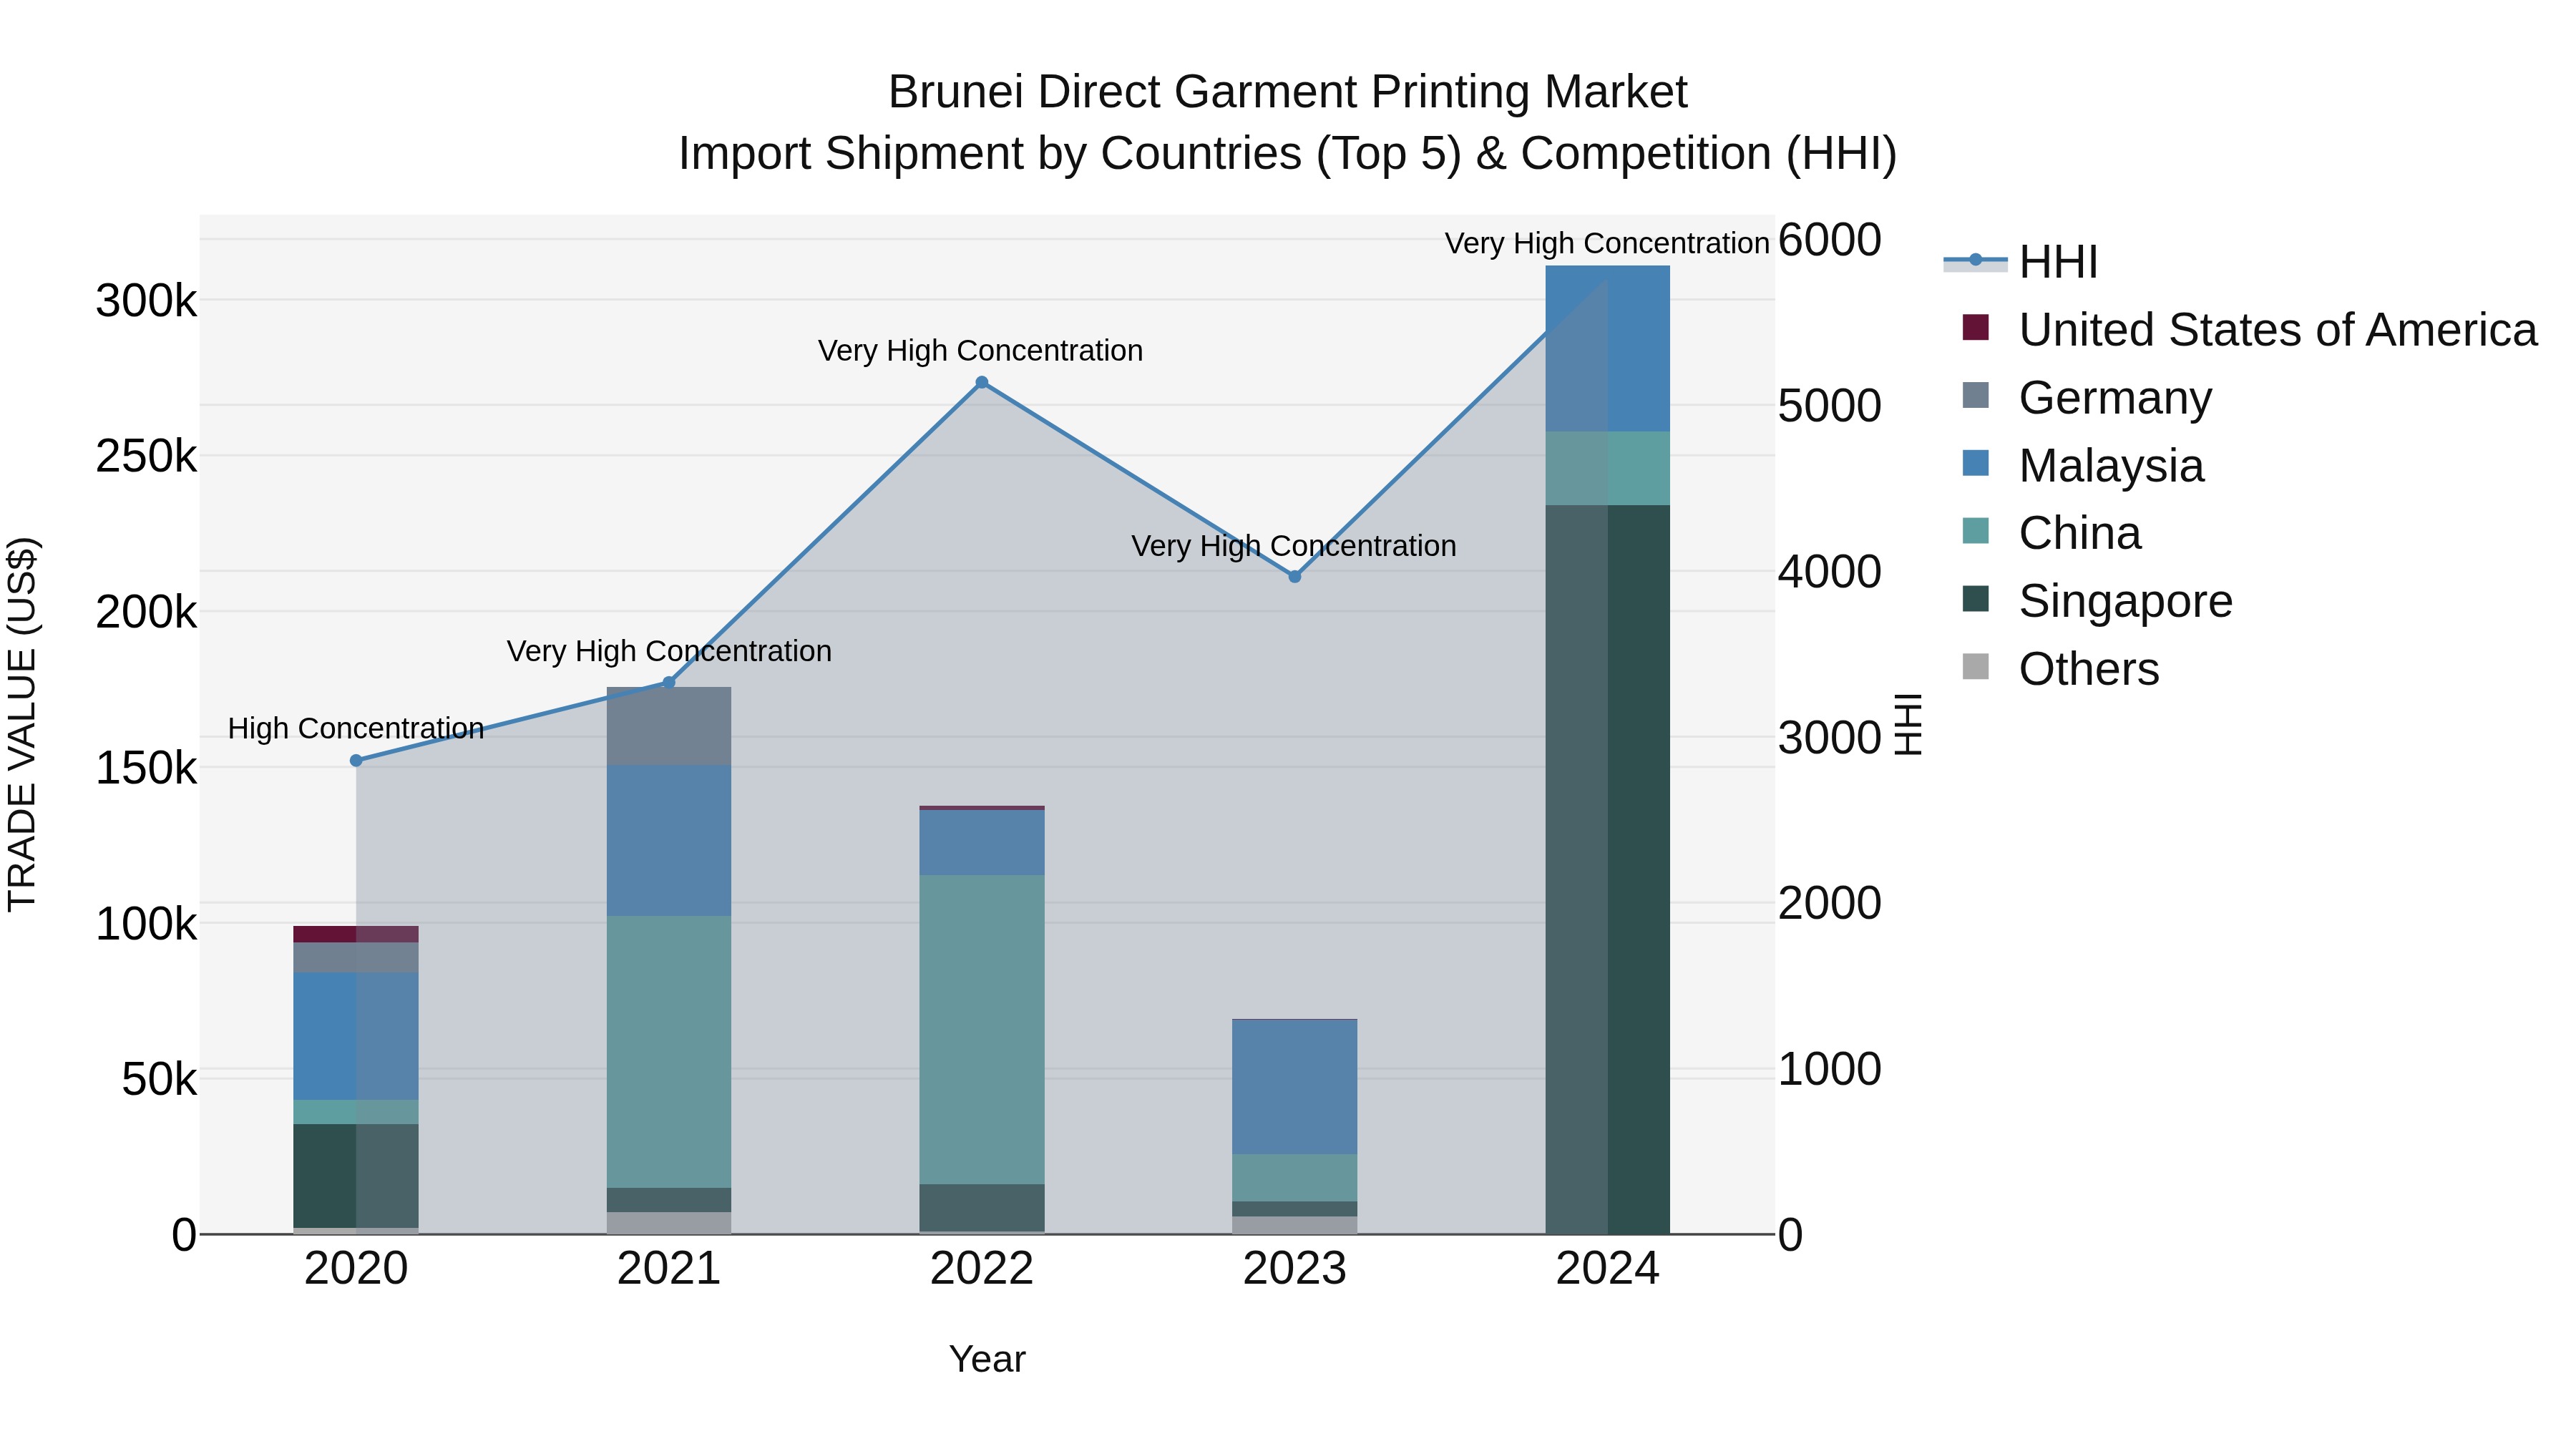Click the 2023 x-axis year label

(x=1295, y=1269)
